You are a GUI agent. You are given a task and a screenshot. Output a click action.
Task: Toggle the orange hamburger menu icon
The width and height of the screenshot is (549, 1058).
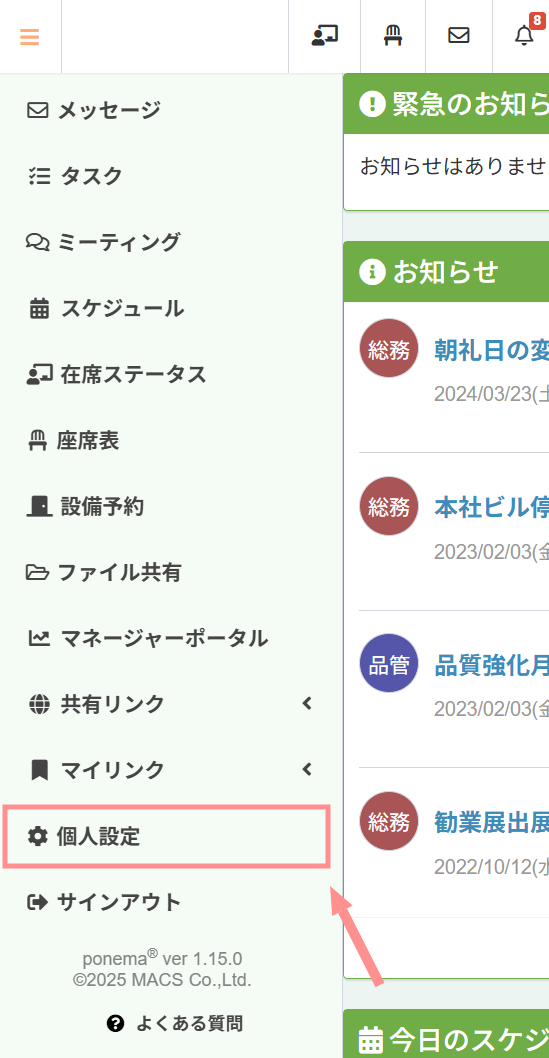[x=29, y=36]
